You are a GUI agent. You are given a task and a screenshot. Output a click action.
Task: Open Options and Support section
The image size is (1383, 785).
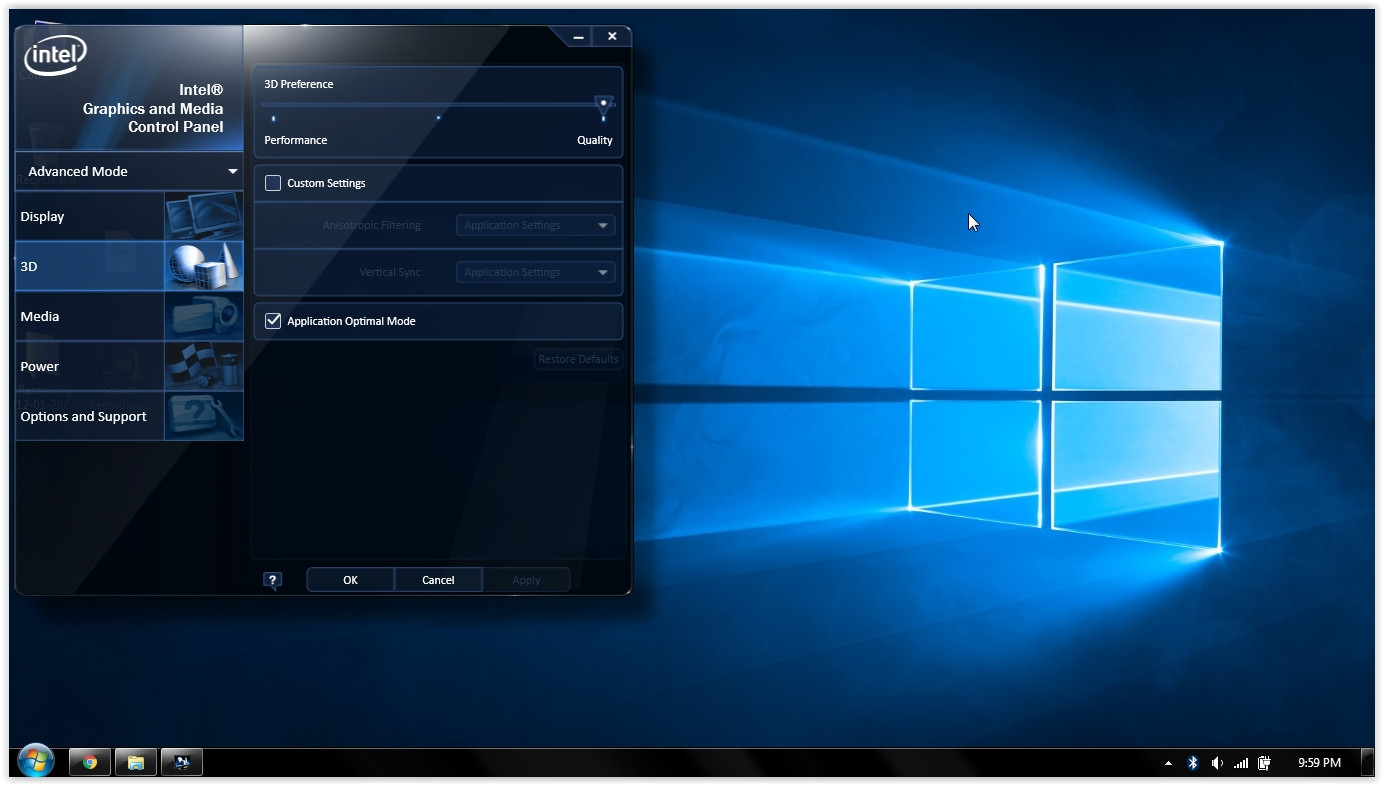129,416
